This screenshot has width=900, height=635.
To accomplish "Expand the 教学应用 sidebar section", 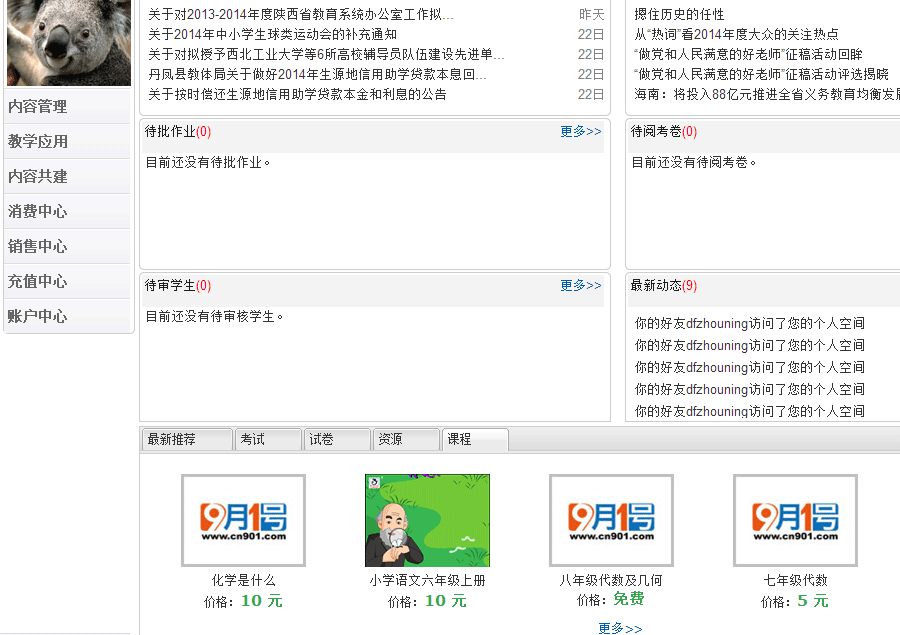I will (38, 142).
